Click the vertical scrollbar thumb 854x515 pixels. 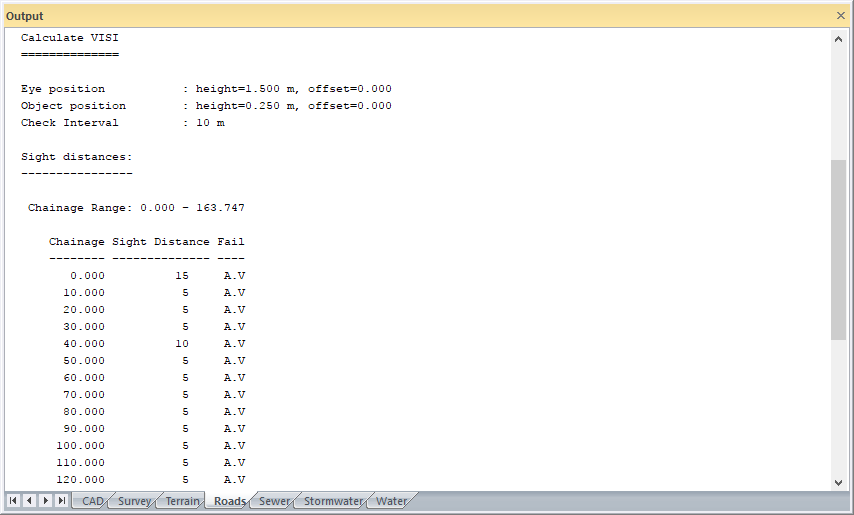[838, 250]
